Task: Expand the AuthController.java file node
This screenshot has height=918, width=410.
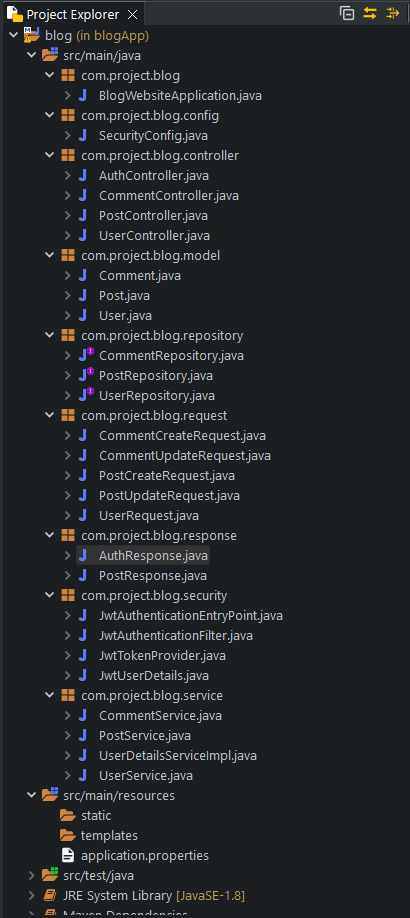Action: pyautogui.click(x=67, y=176)
